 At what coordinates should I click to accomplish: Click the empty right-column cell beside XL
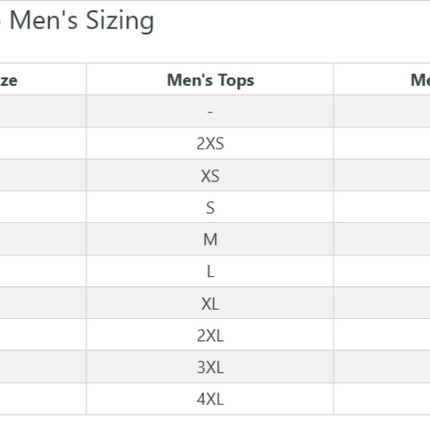point(382,303)
